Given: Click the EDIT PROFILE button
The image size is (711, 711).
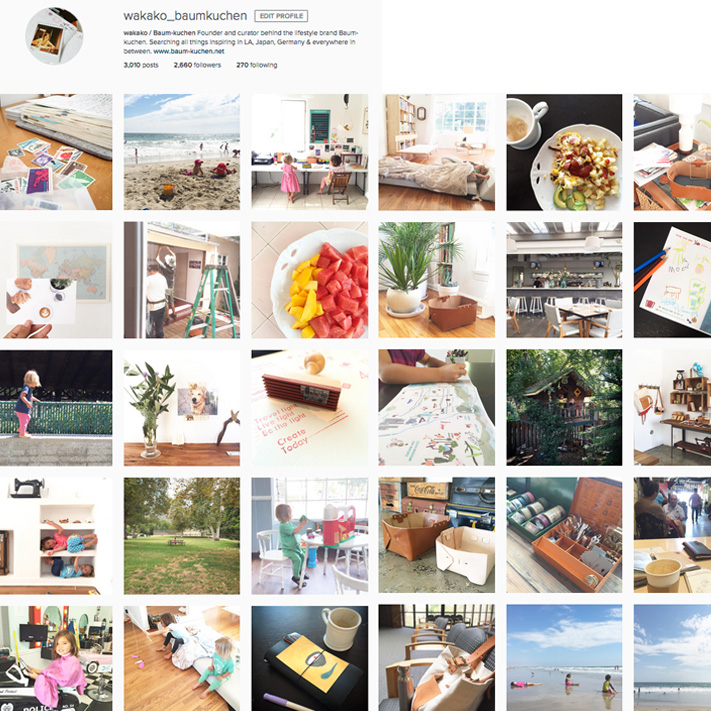Looking at the screenshot, I should tap(281, 16).
